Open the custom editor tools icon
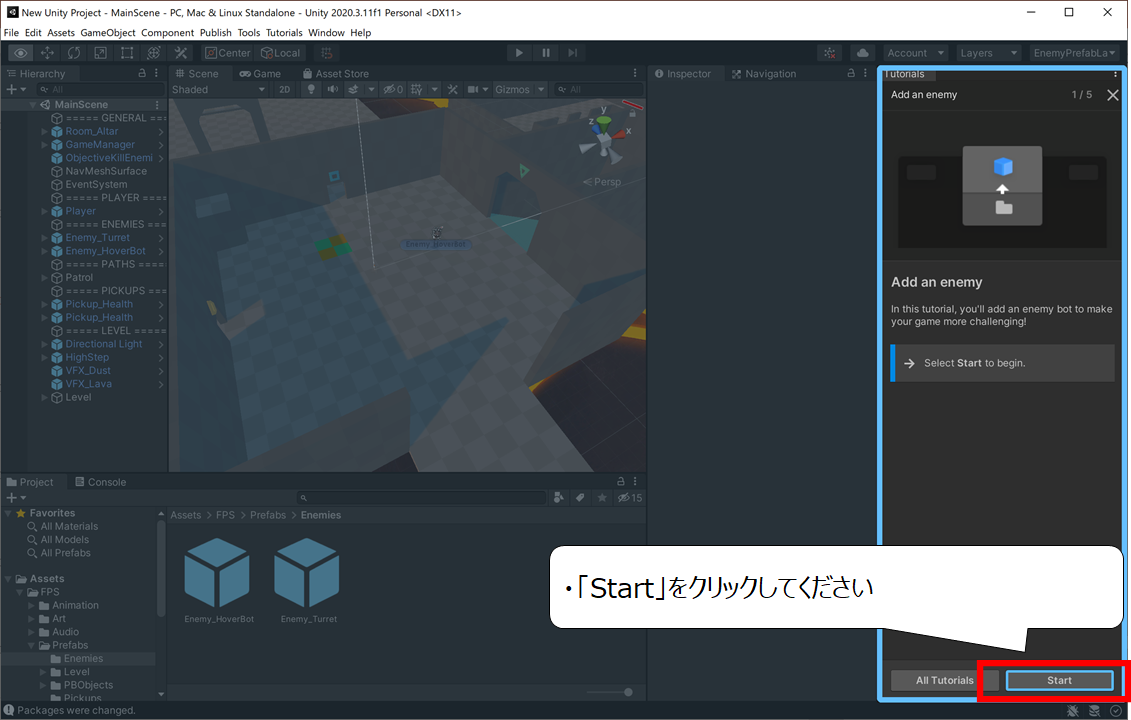1131x720 pixels. [180, 53]
